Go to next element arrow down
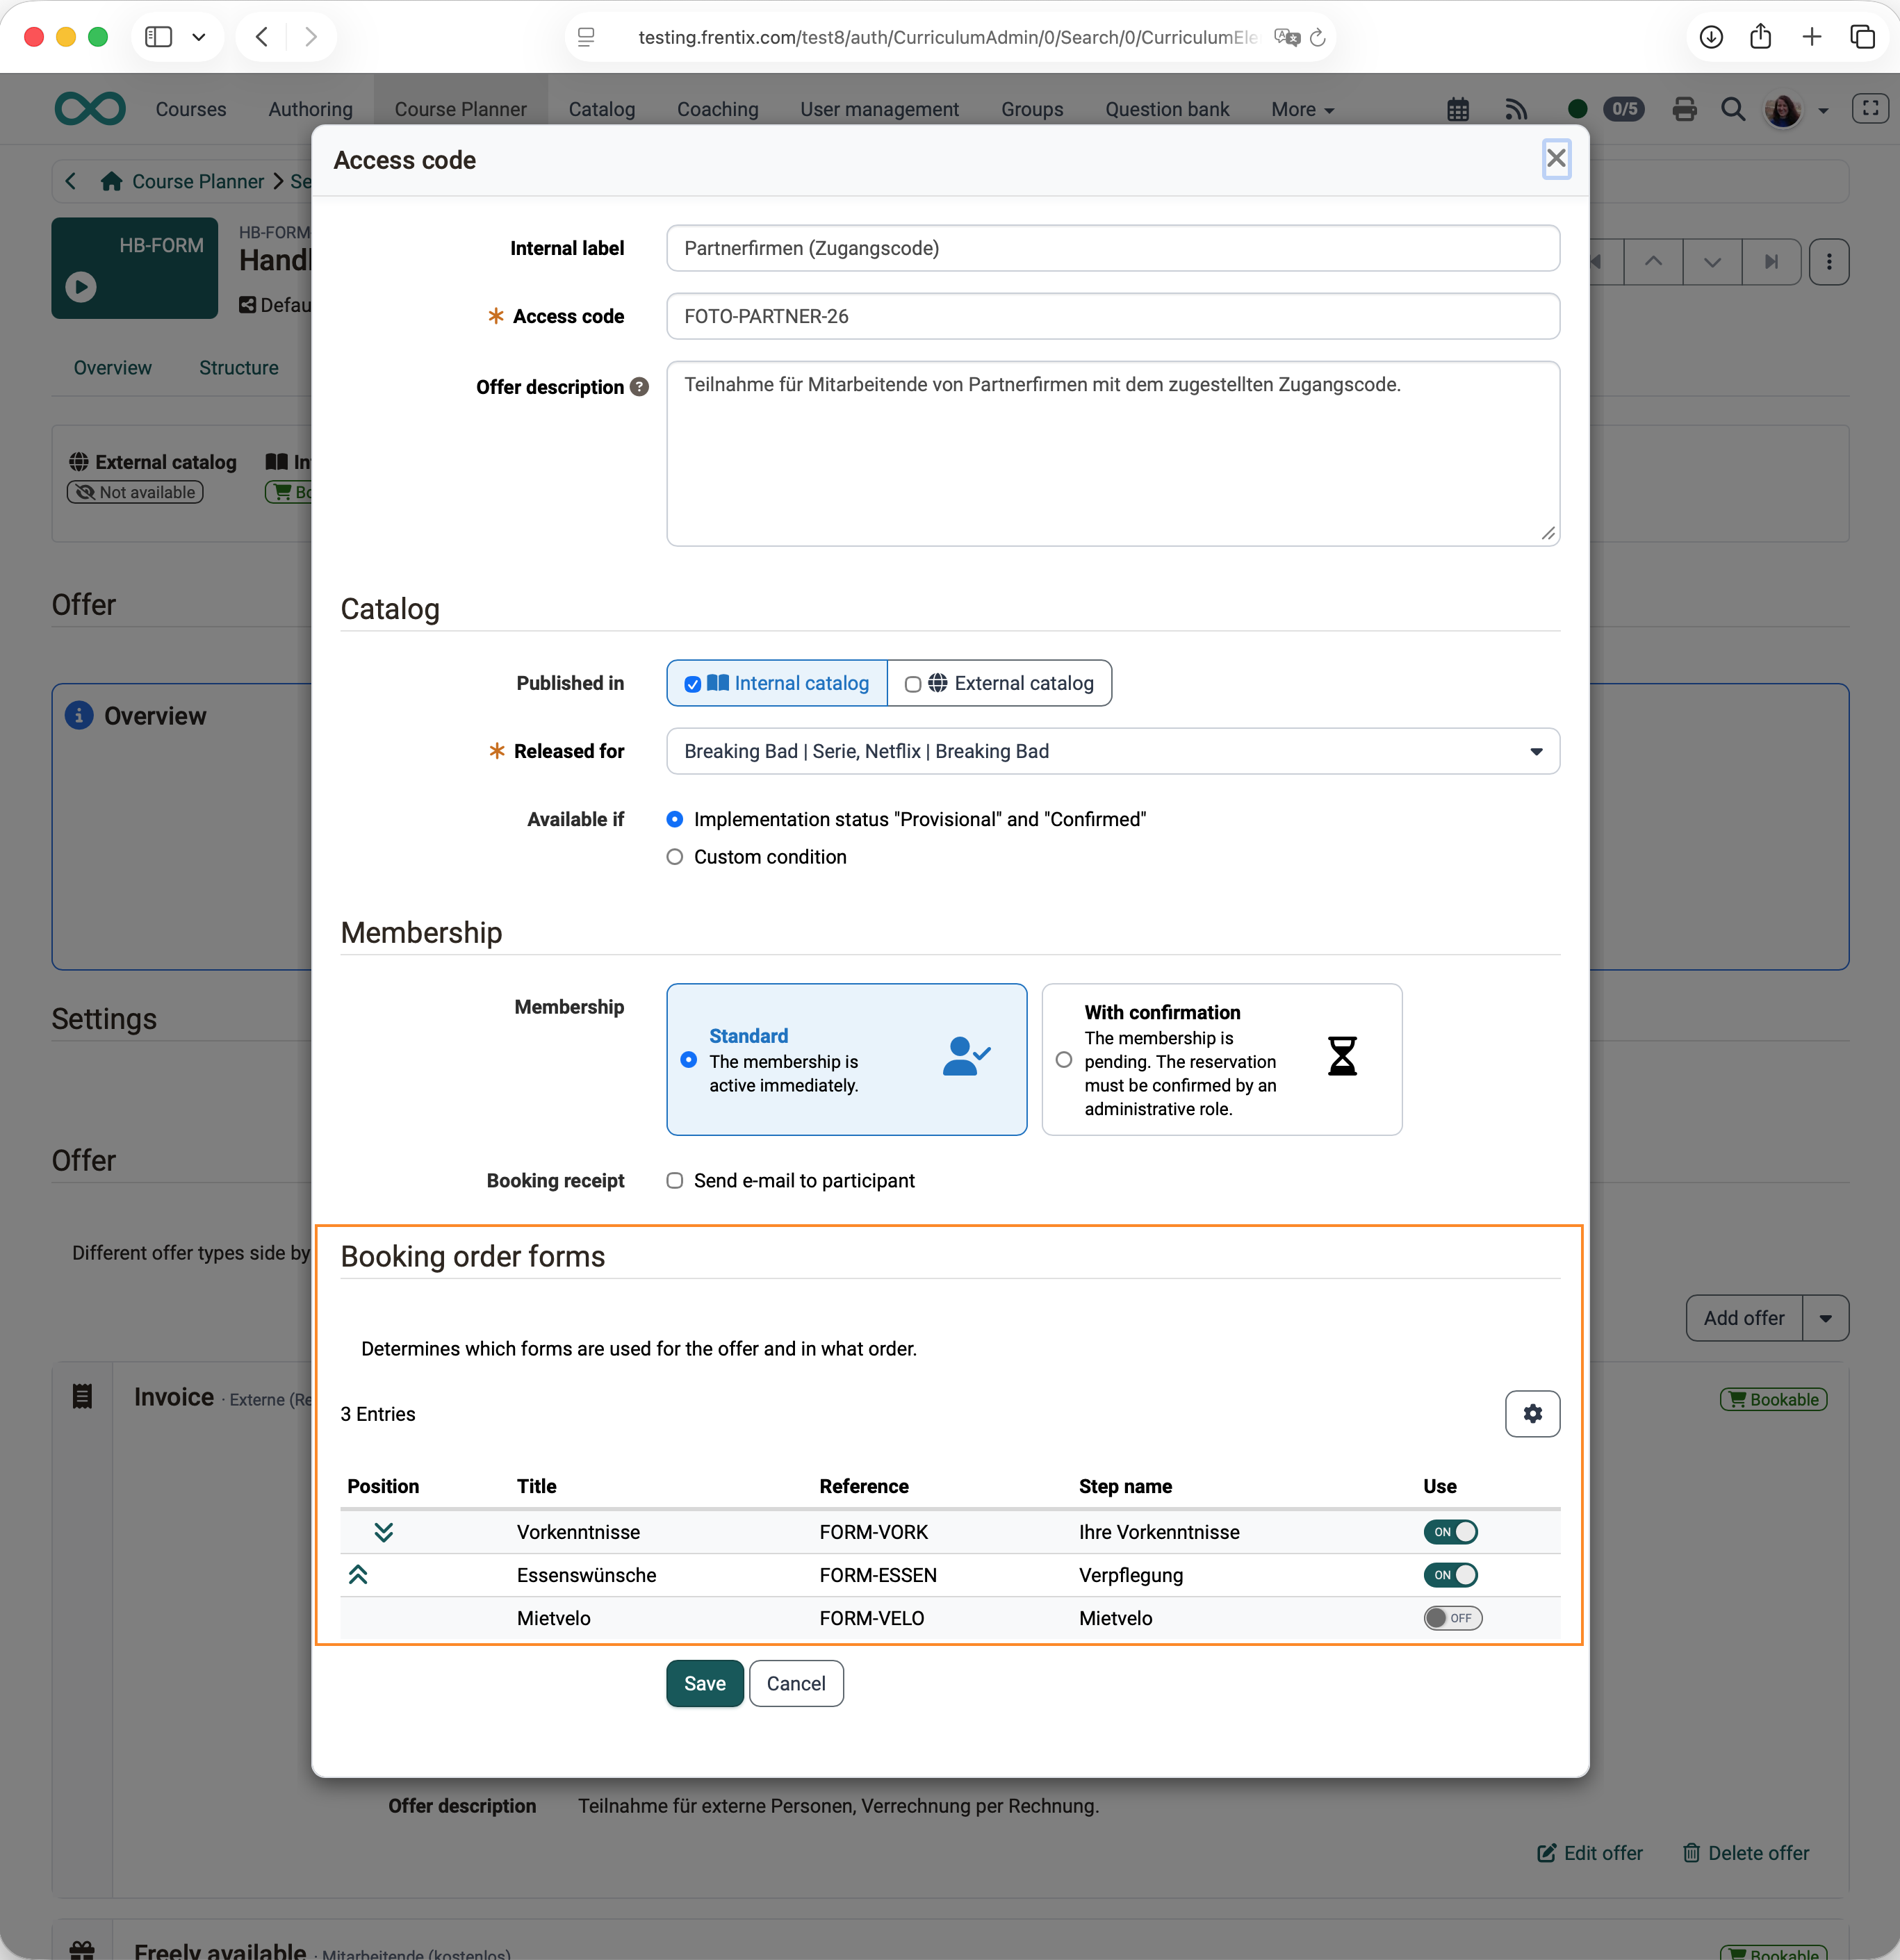1900x1960 pixels. (x=1712, y=262)
